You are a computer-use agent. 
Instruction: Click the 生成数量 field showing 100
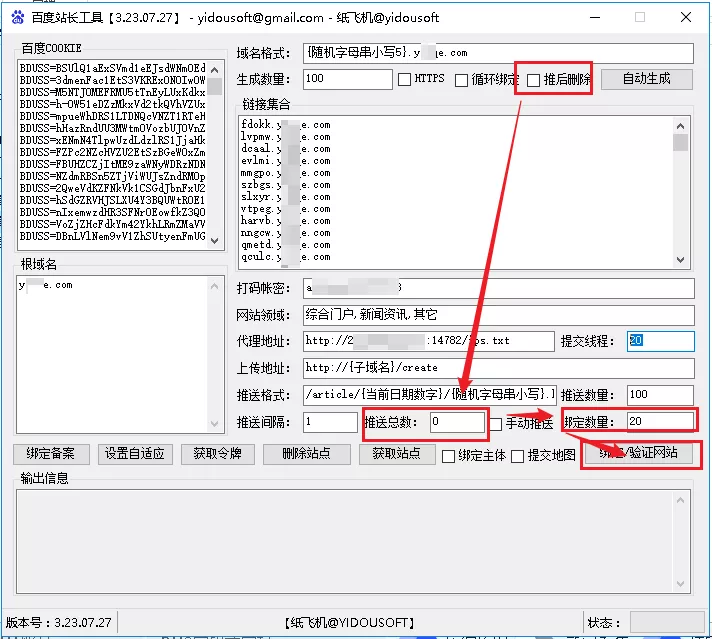coord(347,79)
